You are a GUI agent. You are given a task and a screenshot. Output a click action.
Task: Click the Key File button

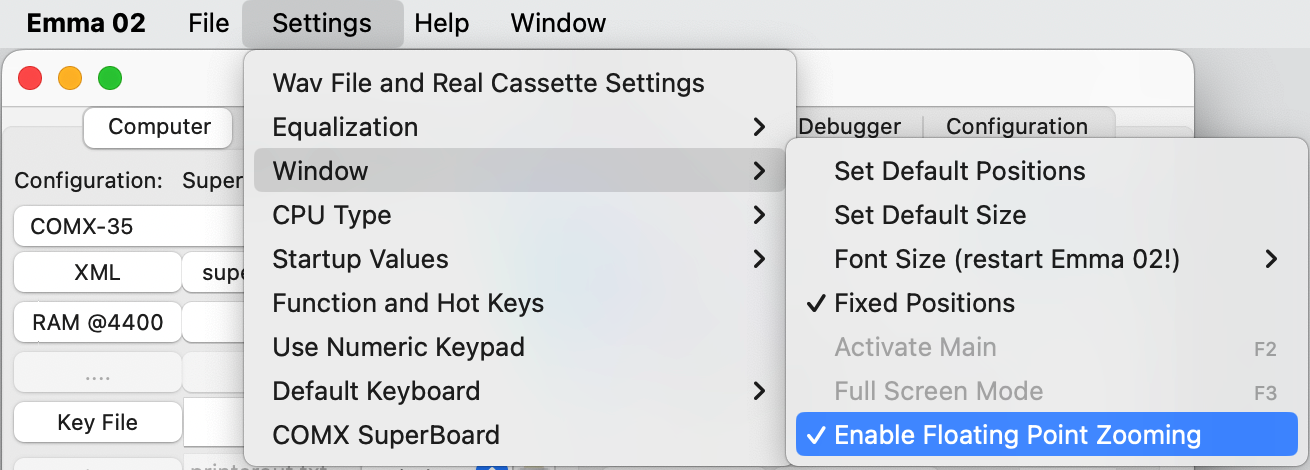point(97,423)
